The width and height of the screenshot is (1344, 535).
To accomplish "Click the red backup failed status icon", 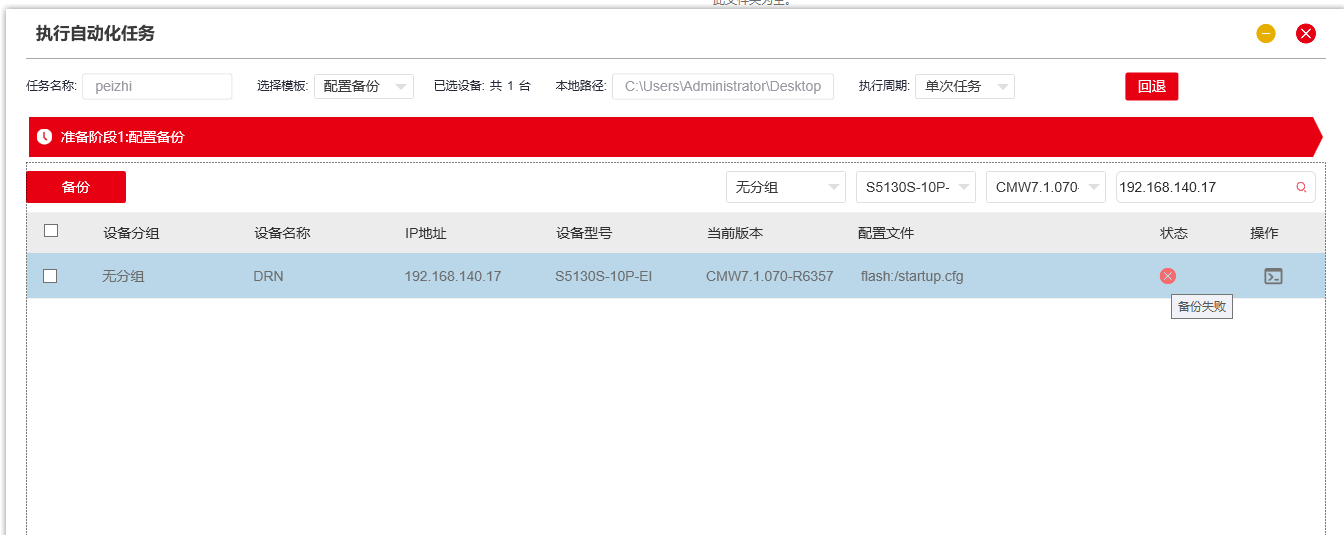I will coord(1167,276).
